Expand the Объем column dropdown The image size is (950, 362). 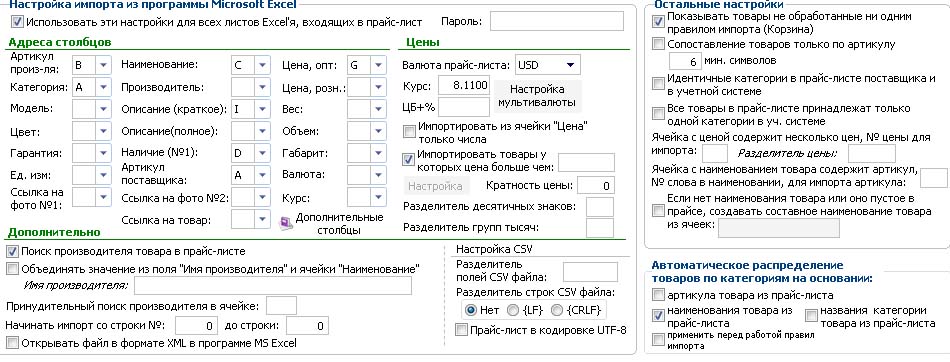[378, 132]
